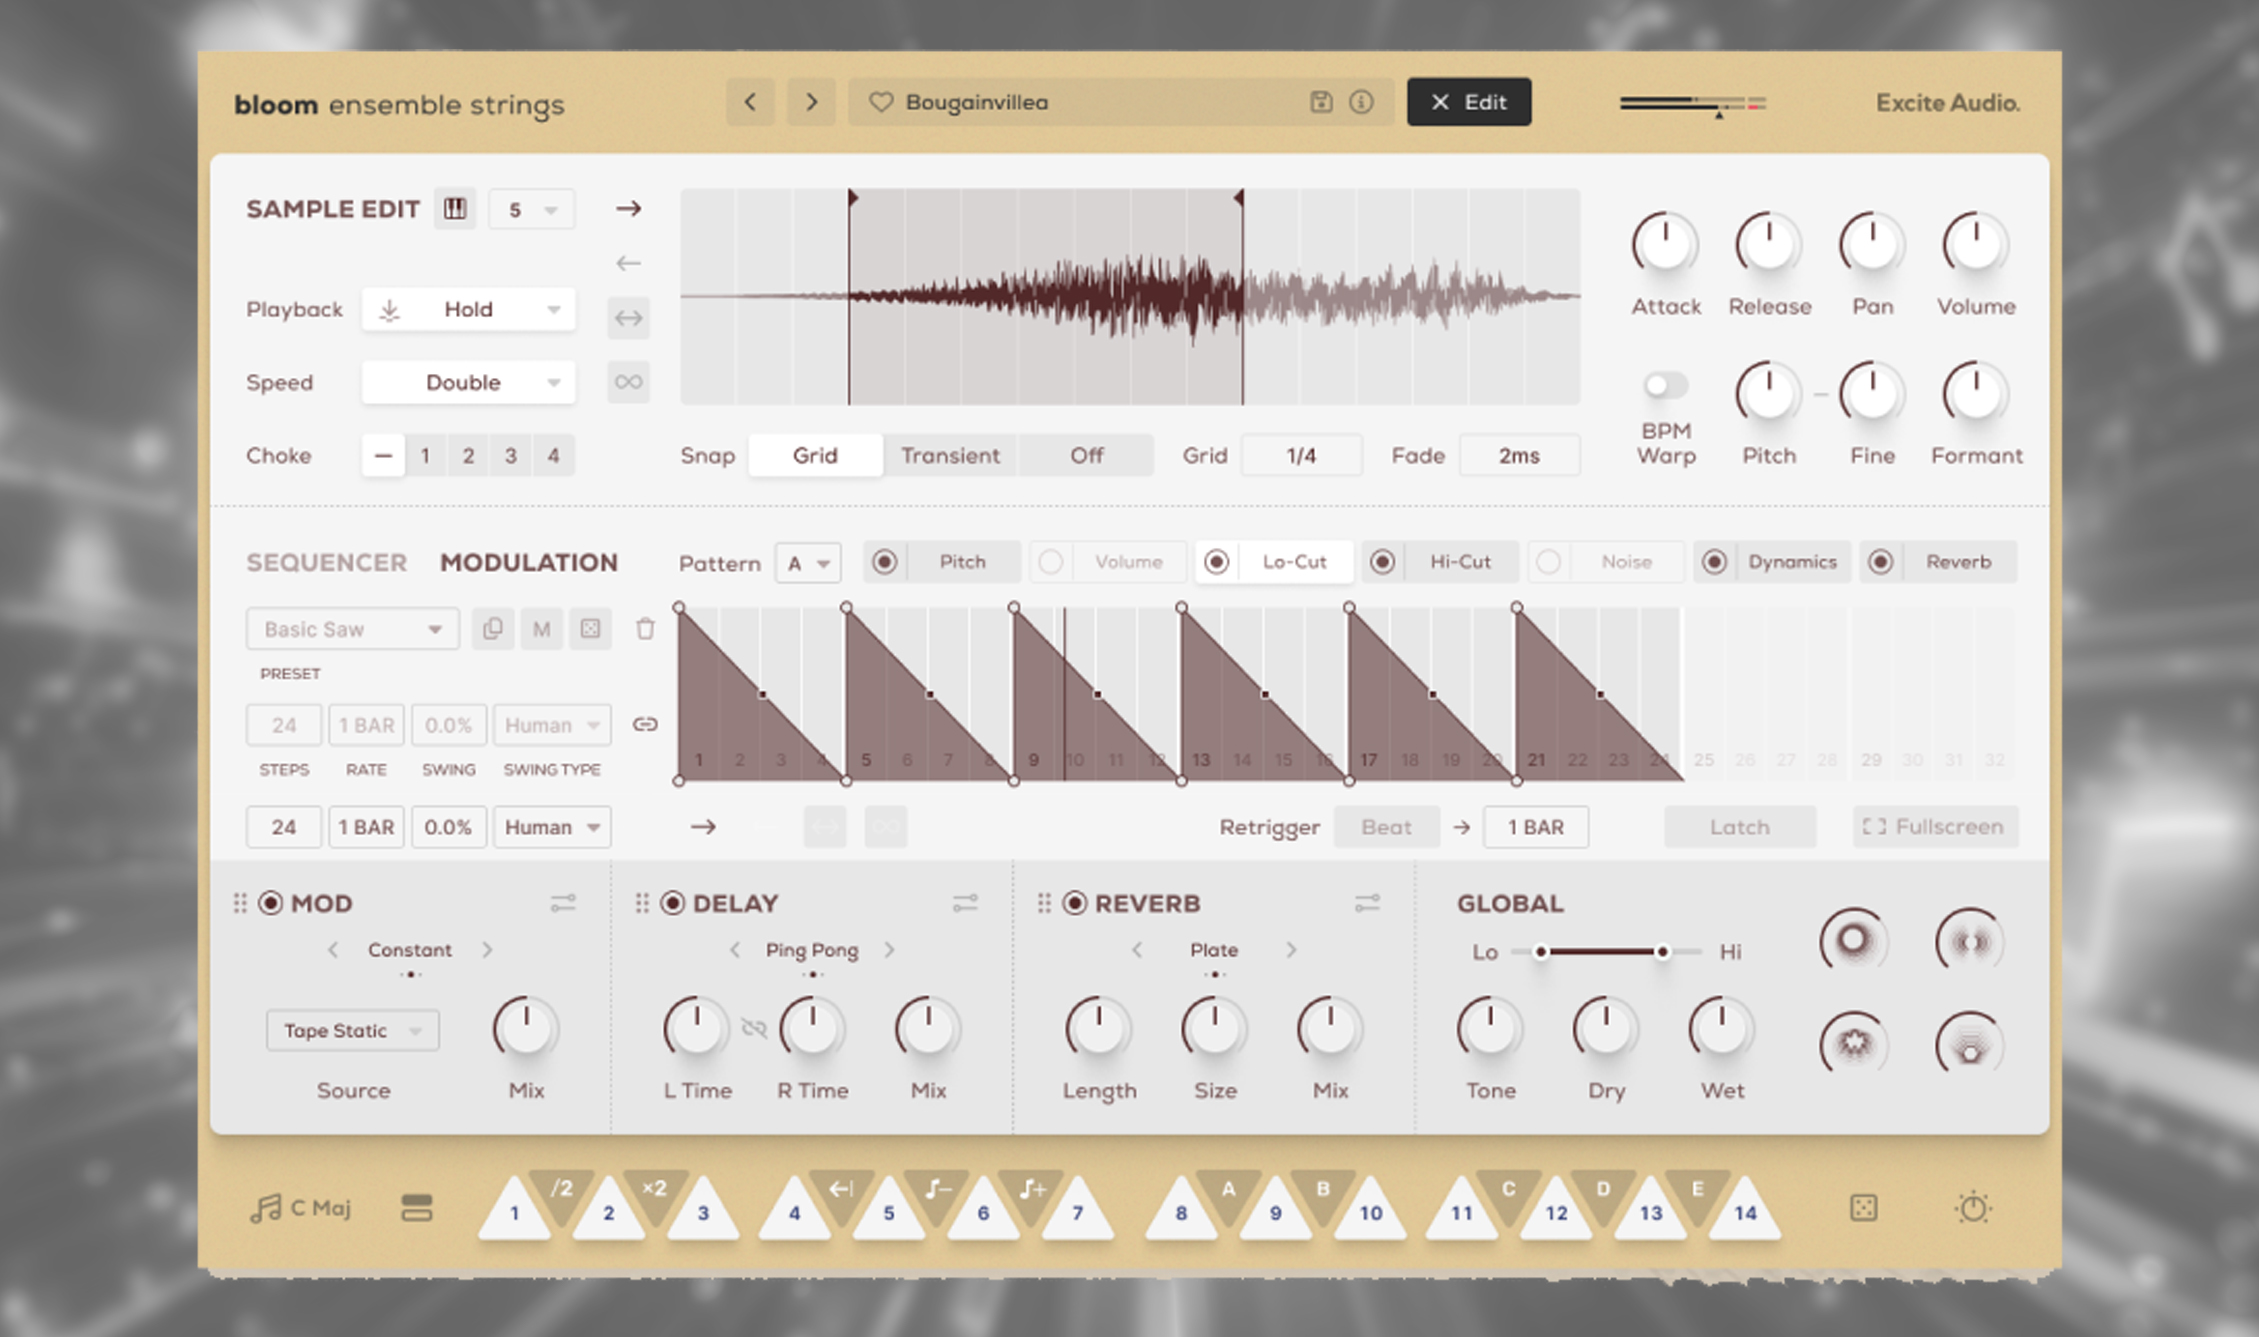The image size is (2259, 1337).
Task: Select choke group 2
Action: [x=468, y=455]
